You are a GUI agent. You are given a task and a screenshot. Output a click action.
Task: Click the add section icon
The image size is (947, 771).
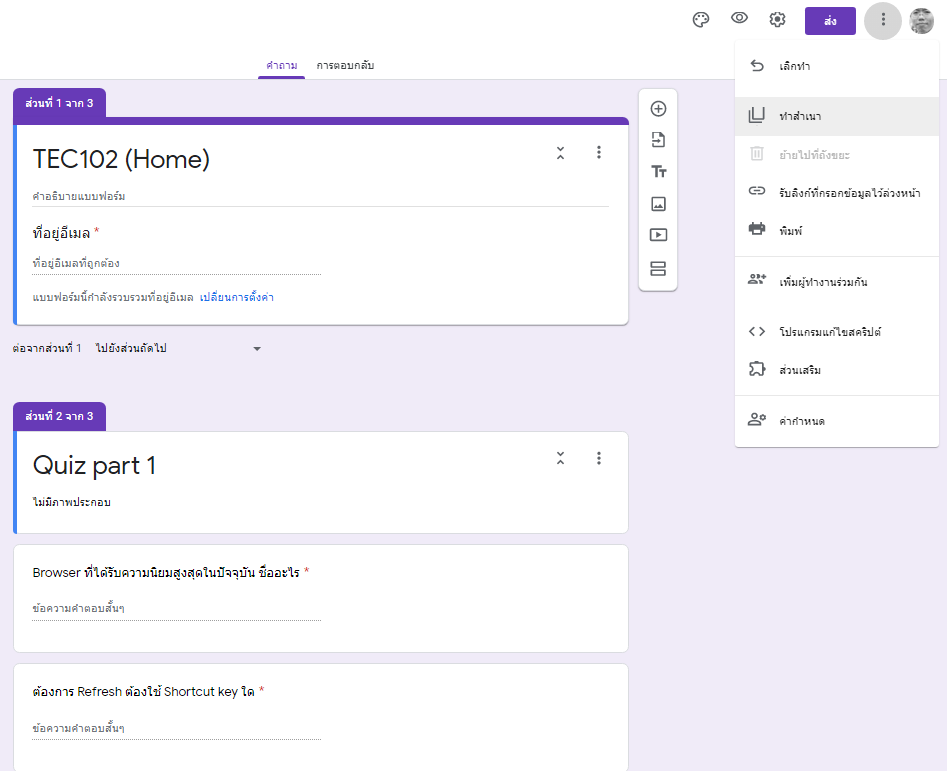coord(658,268)
